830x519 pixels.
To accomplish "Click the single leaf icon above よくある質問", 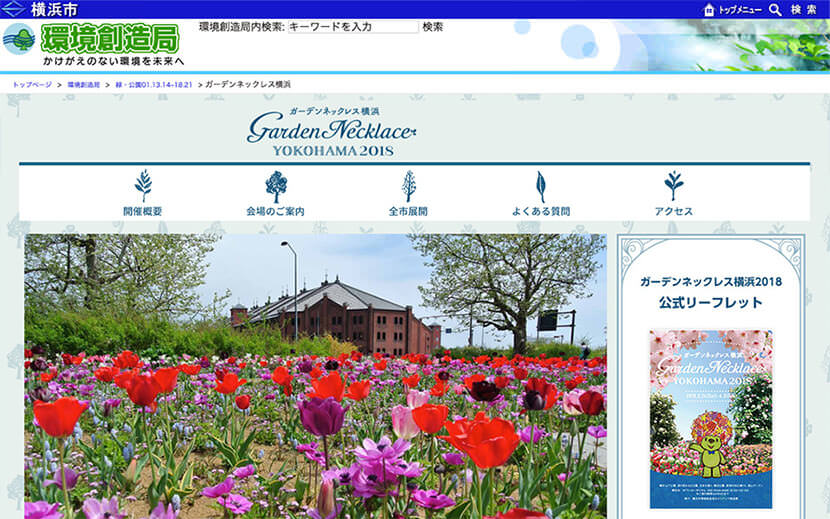I will click(x=540, y=186).
